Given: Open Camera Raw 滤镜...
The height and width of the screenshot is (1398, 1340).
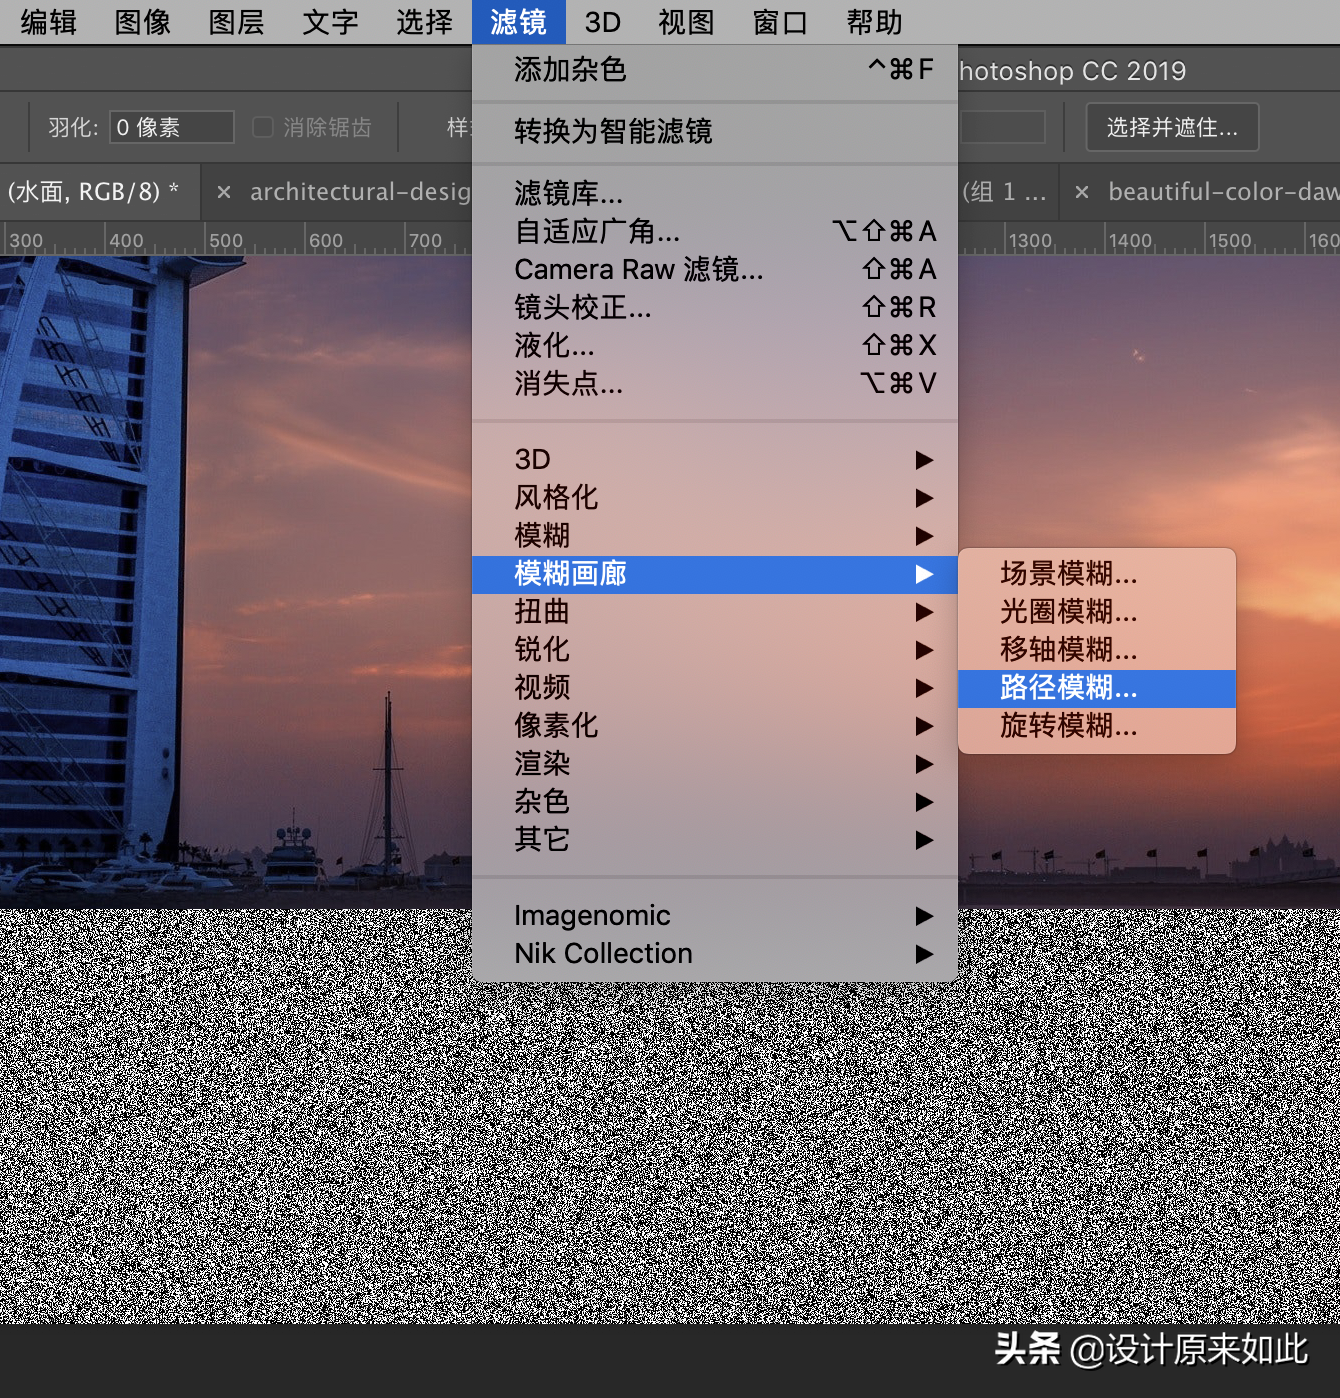Looking at the screenshot, I should pyautogui.click(x=715, y=269).
